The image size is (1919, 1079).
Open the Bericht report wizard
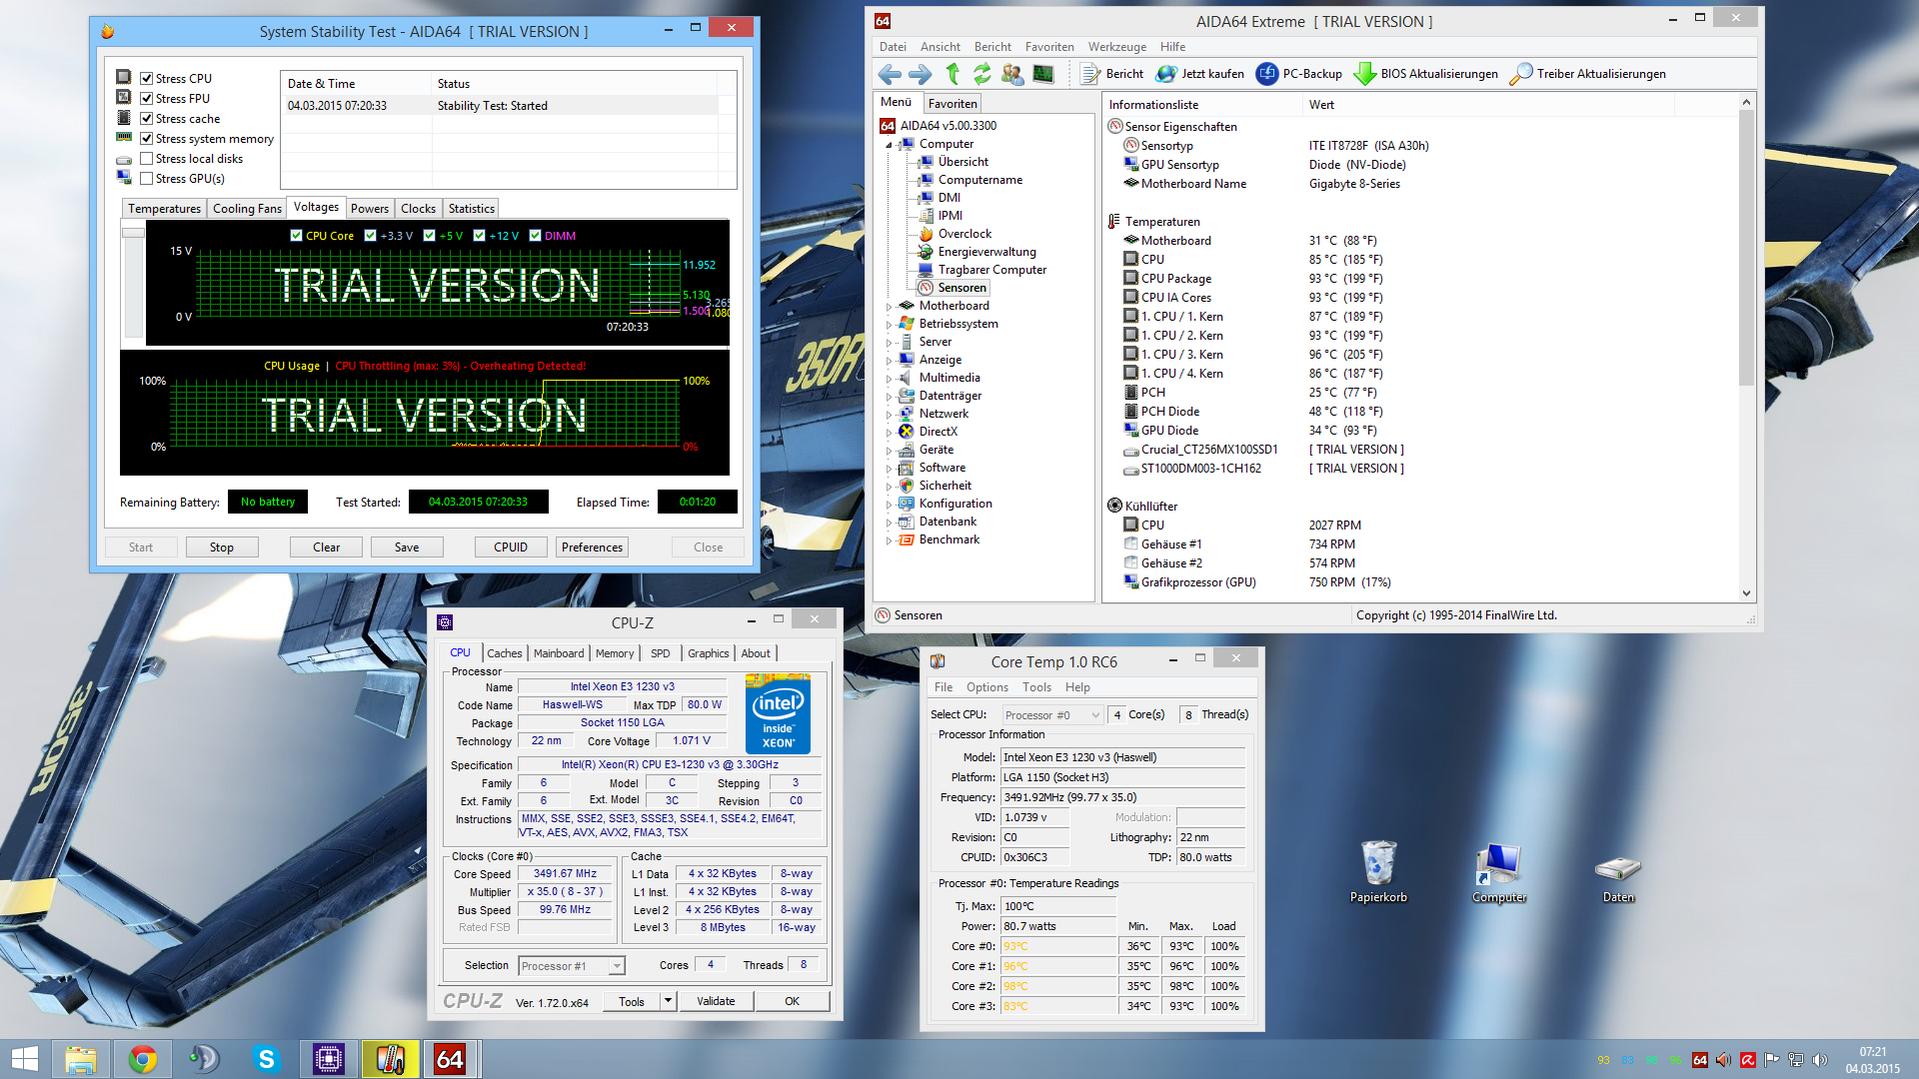coord(1112,74)
